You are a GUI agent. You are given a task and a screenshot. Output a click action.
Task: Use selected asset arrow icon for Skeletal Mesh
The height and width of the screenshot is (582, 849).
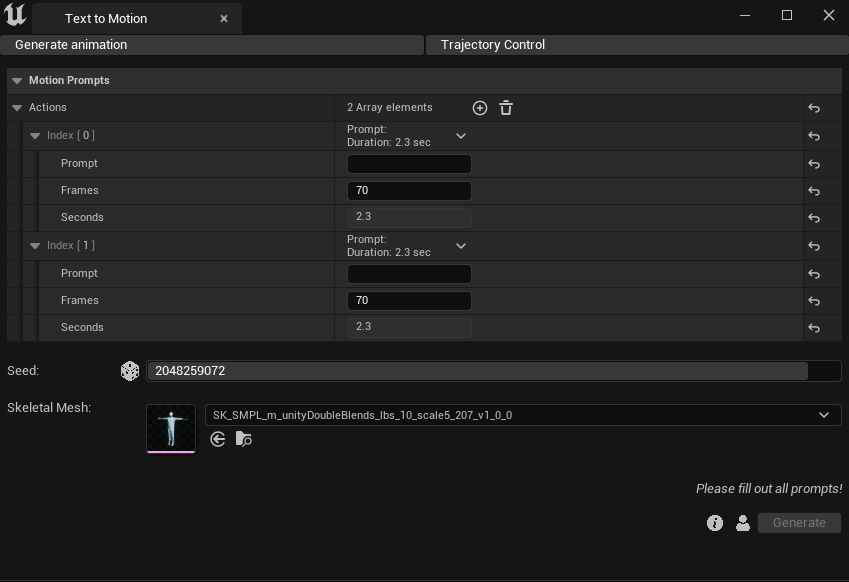(218, 439)
